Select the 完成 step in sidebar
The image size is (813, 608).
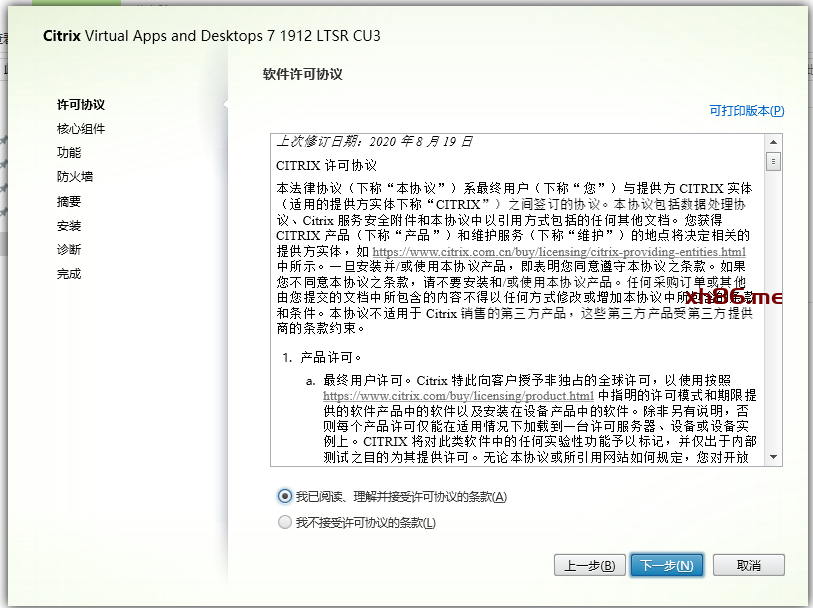coord(69,274)
